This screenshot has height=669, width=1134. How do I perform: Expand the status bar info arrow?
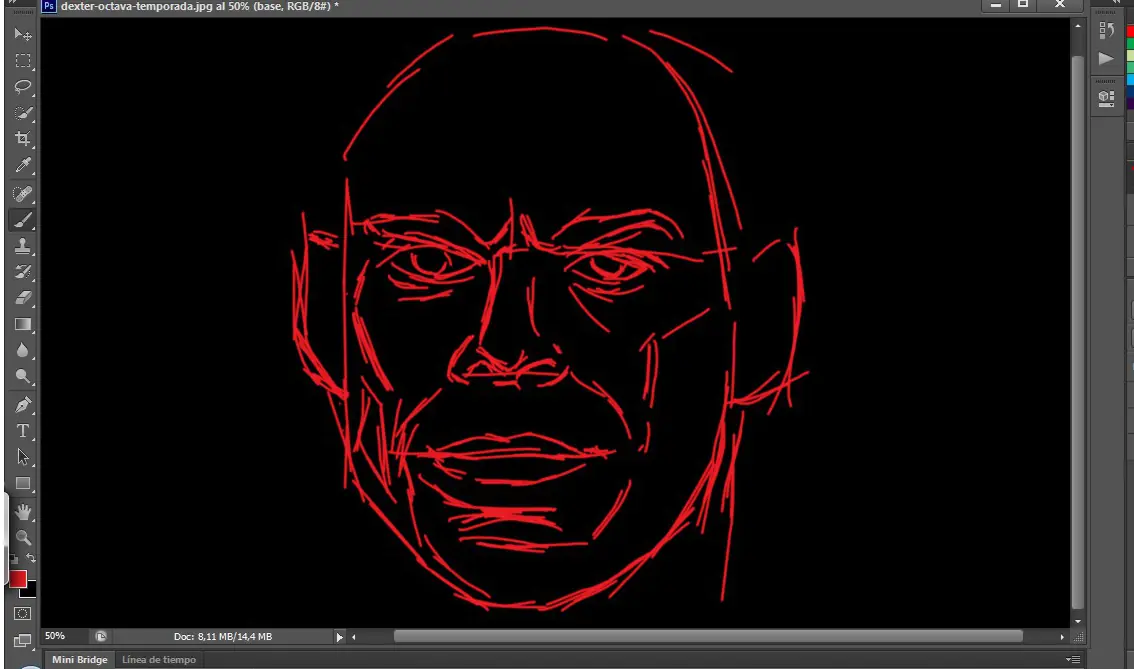click(339, 637)
